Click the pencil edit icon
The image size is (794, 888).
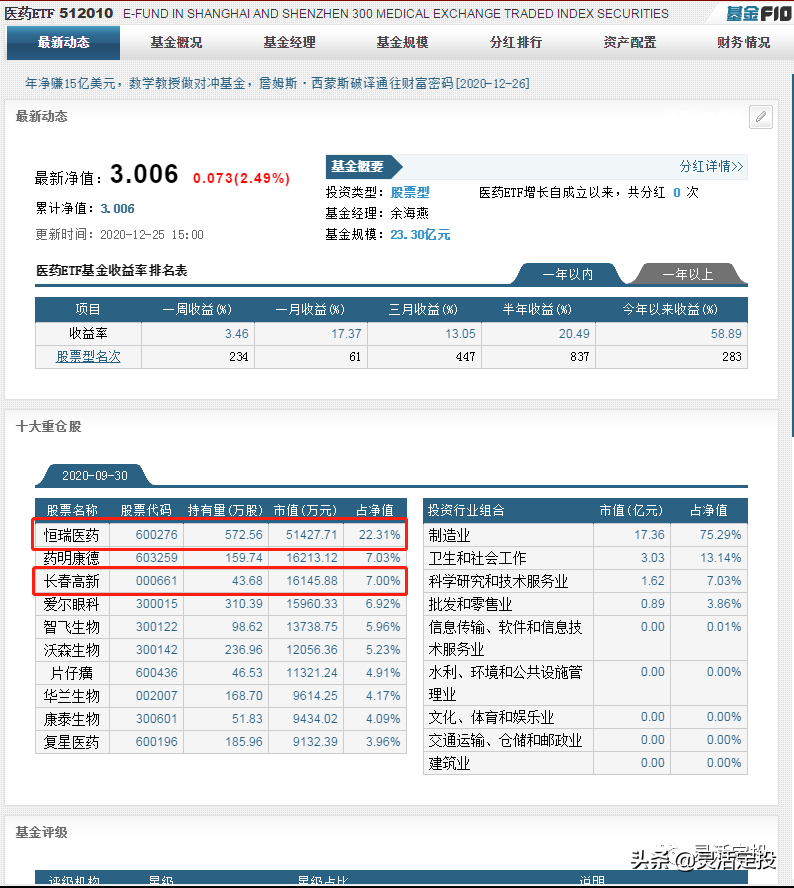(761, 117)
